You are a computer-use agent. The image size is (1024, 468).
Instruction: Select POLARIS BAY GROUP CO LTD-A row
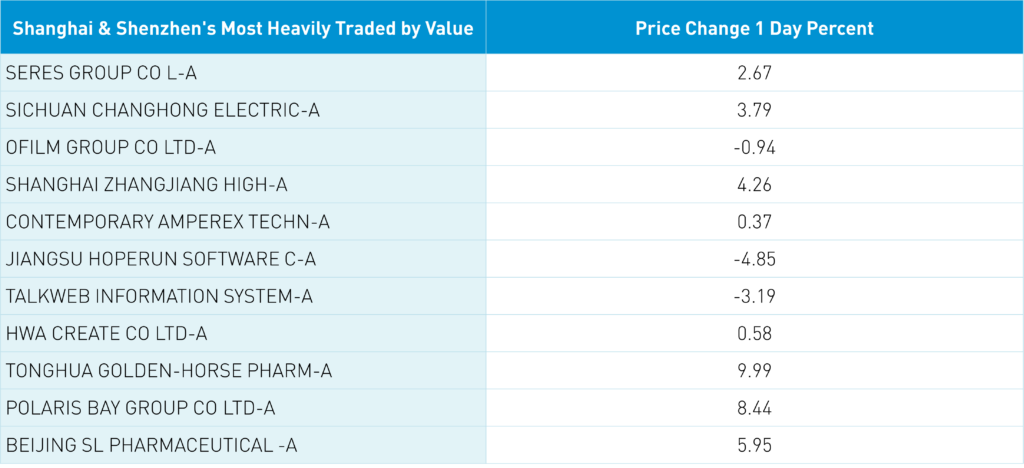[x=140, y=408]
